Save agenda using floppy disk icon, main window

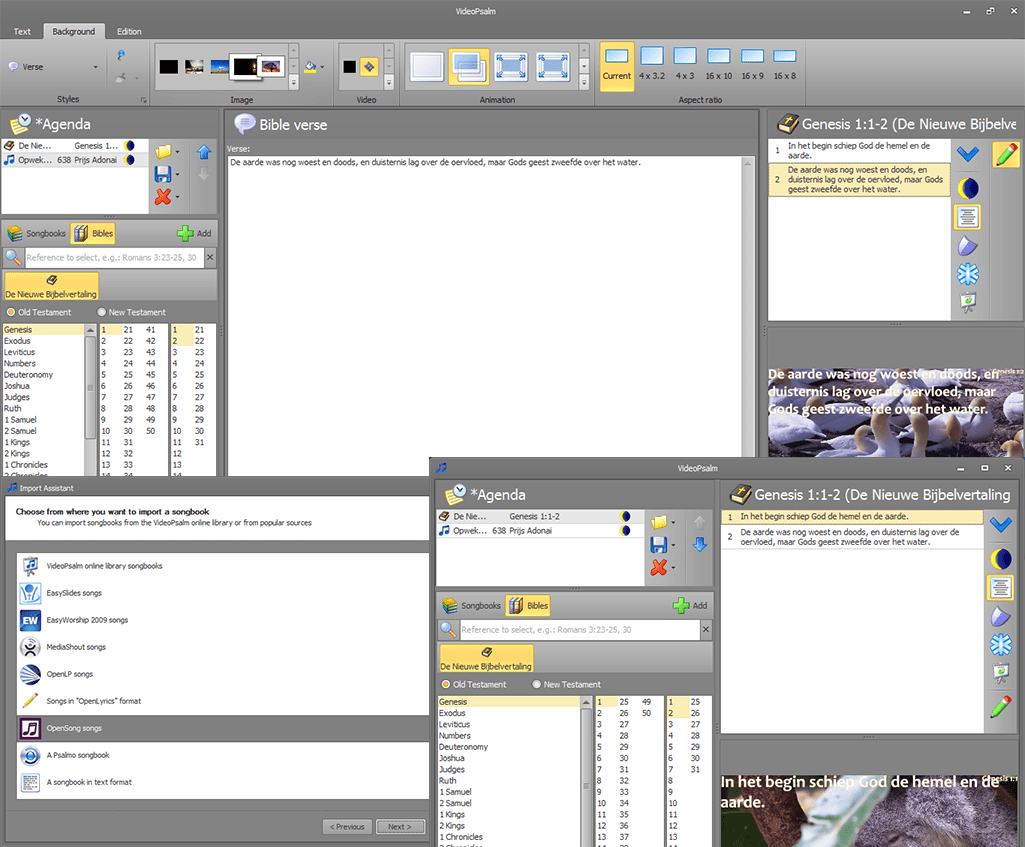point(163,174)
